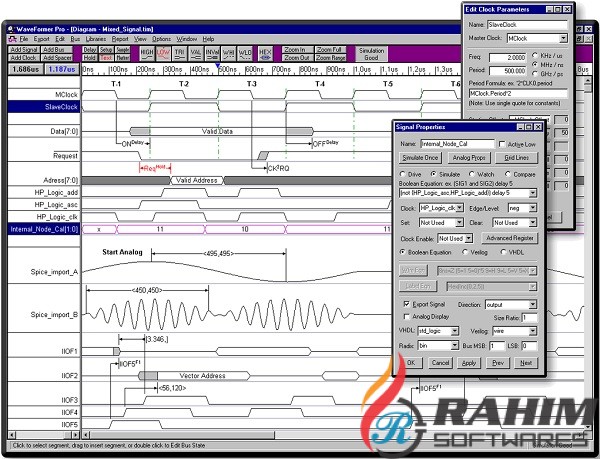This screenshot has height=459, width=600.
Task: Activate the Setup parameter tool
Action: pyautogui.click(x=106, y=50)
